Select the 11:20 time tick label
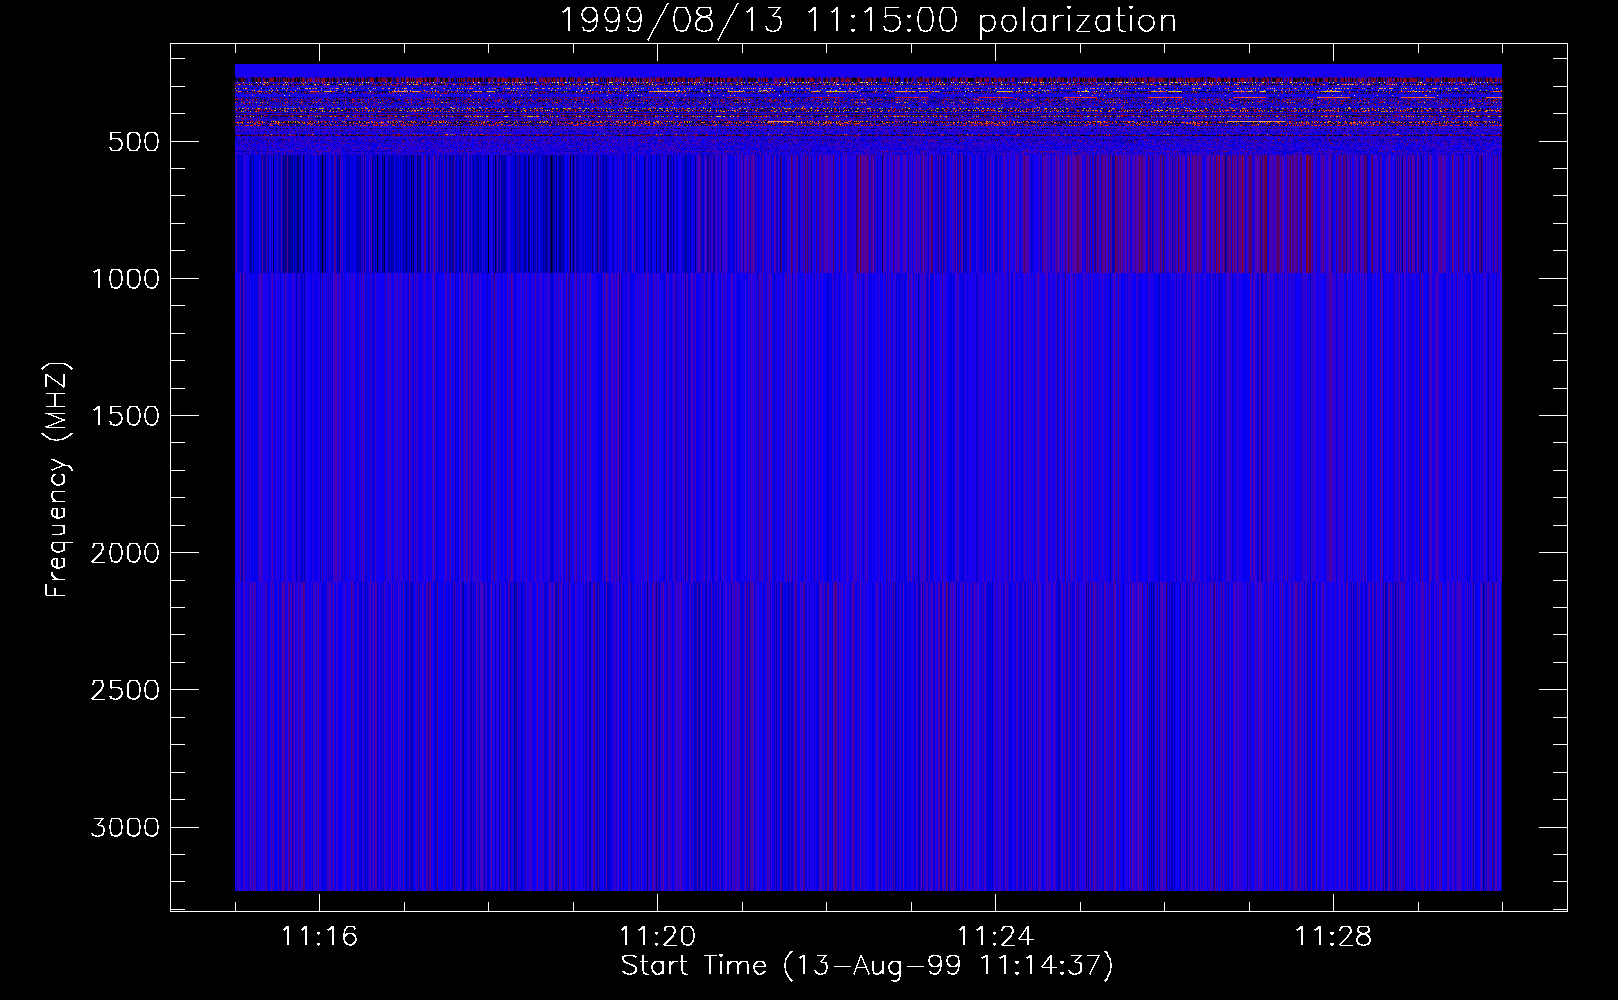This screenshot has width=1618, height=1000. coord(657,937)
